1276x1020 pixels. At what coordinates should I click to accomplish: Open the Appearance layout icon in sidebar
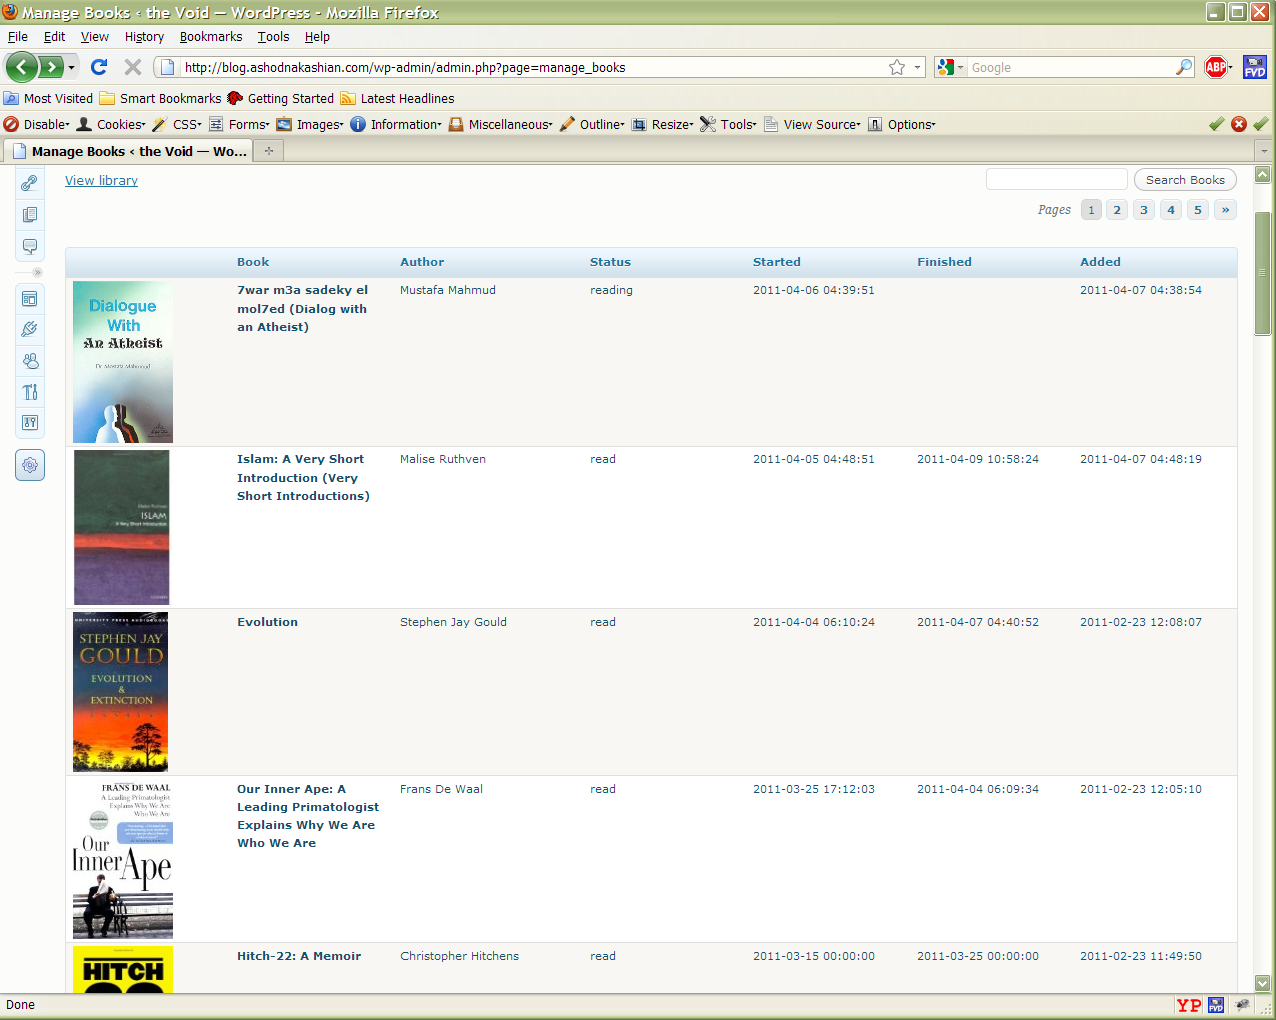pyautogui.click(x=30, y=299)
